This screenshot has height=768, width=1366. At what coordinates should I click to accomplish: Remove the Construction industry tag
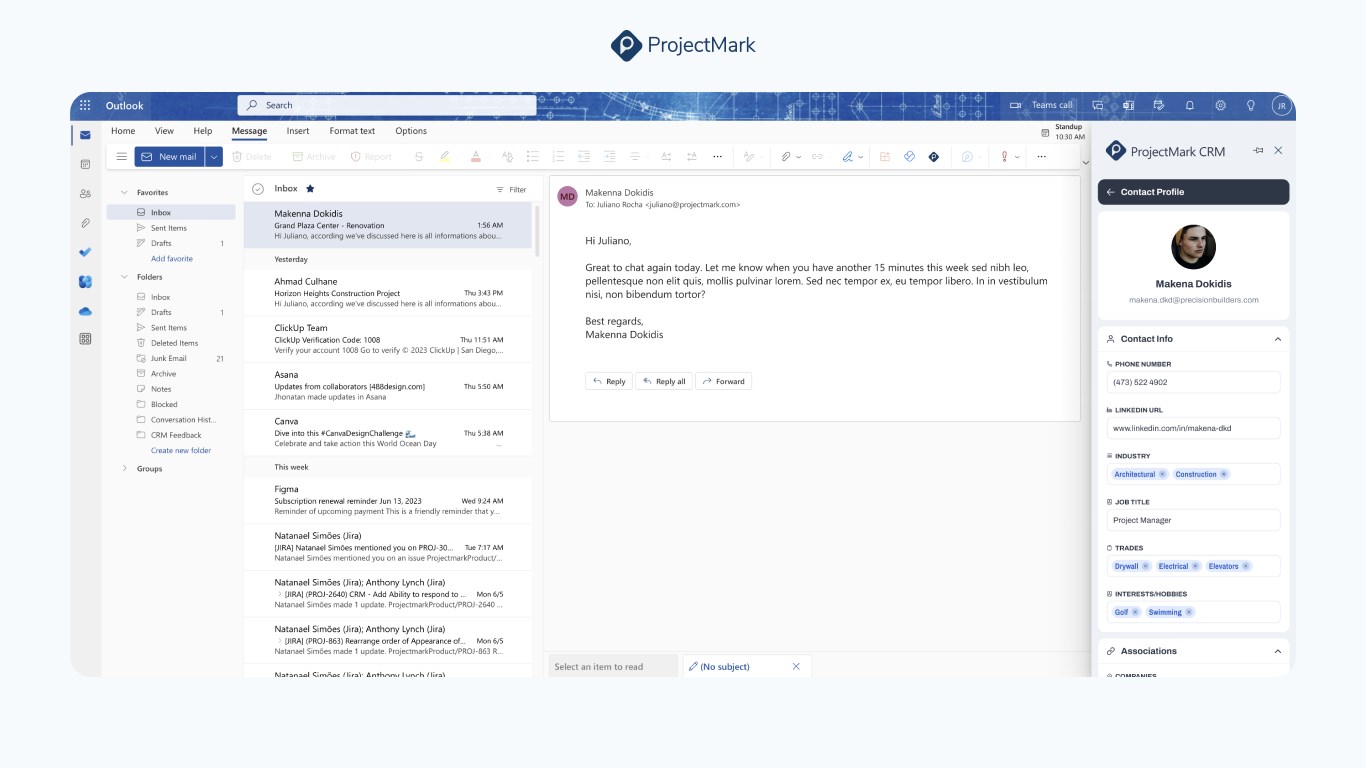coord(1224,474)
